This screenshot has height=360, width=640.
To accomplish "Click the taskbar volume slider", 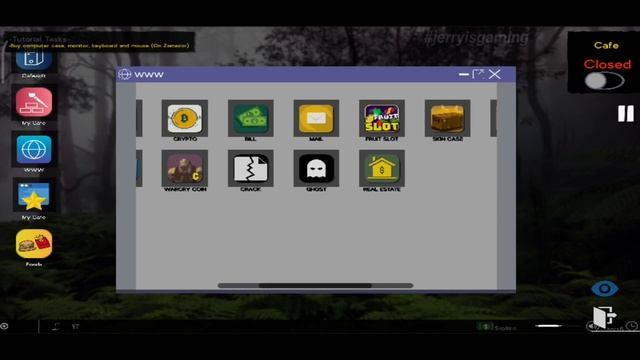I will pos(558,326).
